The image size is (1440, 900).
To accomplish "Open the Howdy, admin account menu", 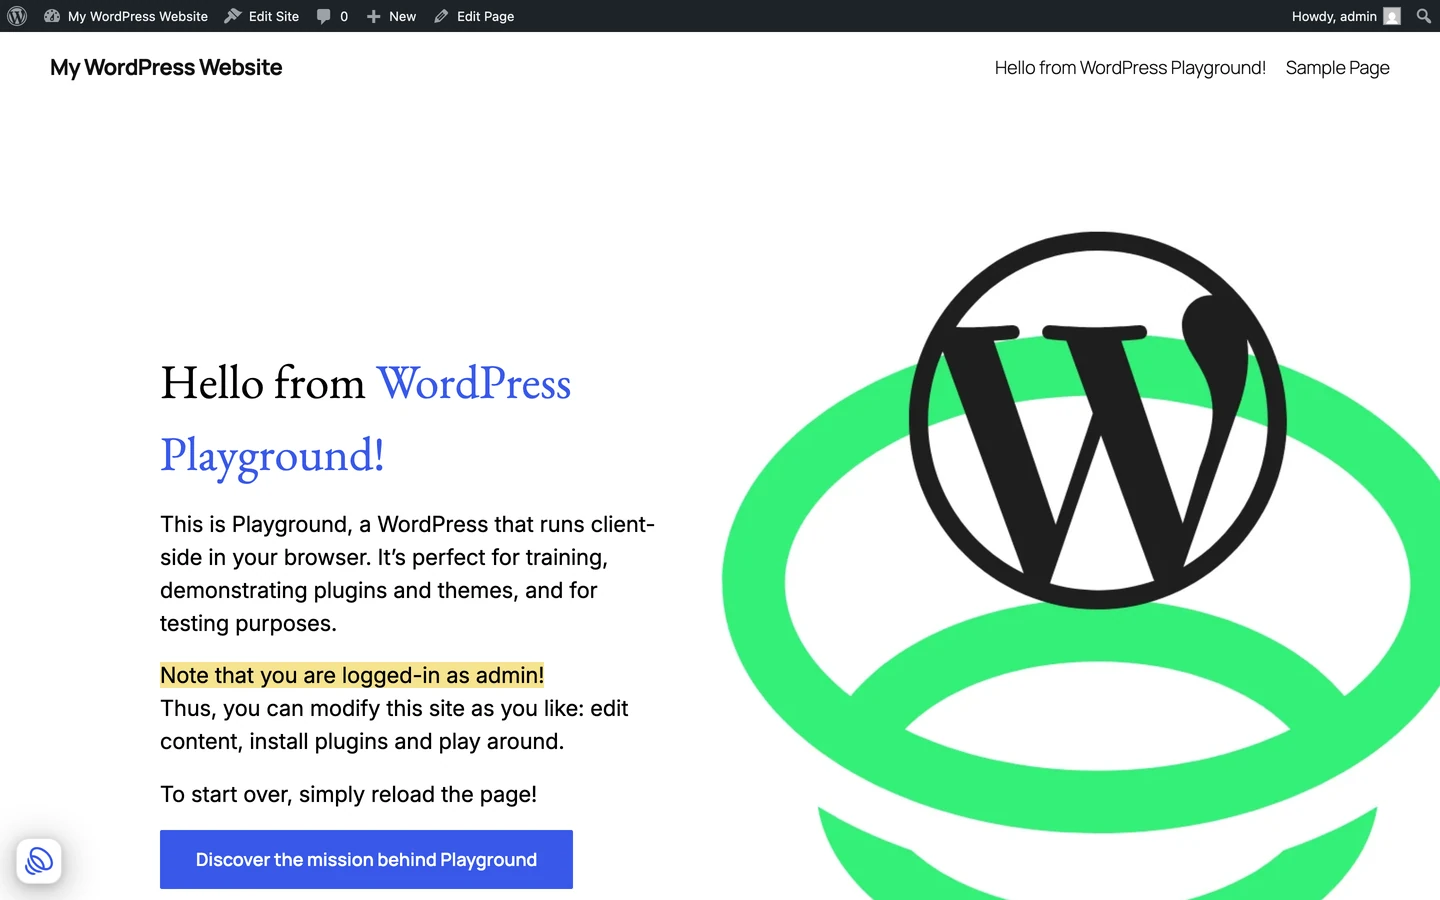I will pos(1346,16).
